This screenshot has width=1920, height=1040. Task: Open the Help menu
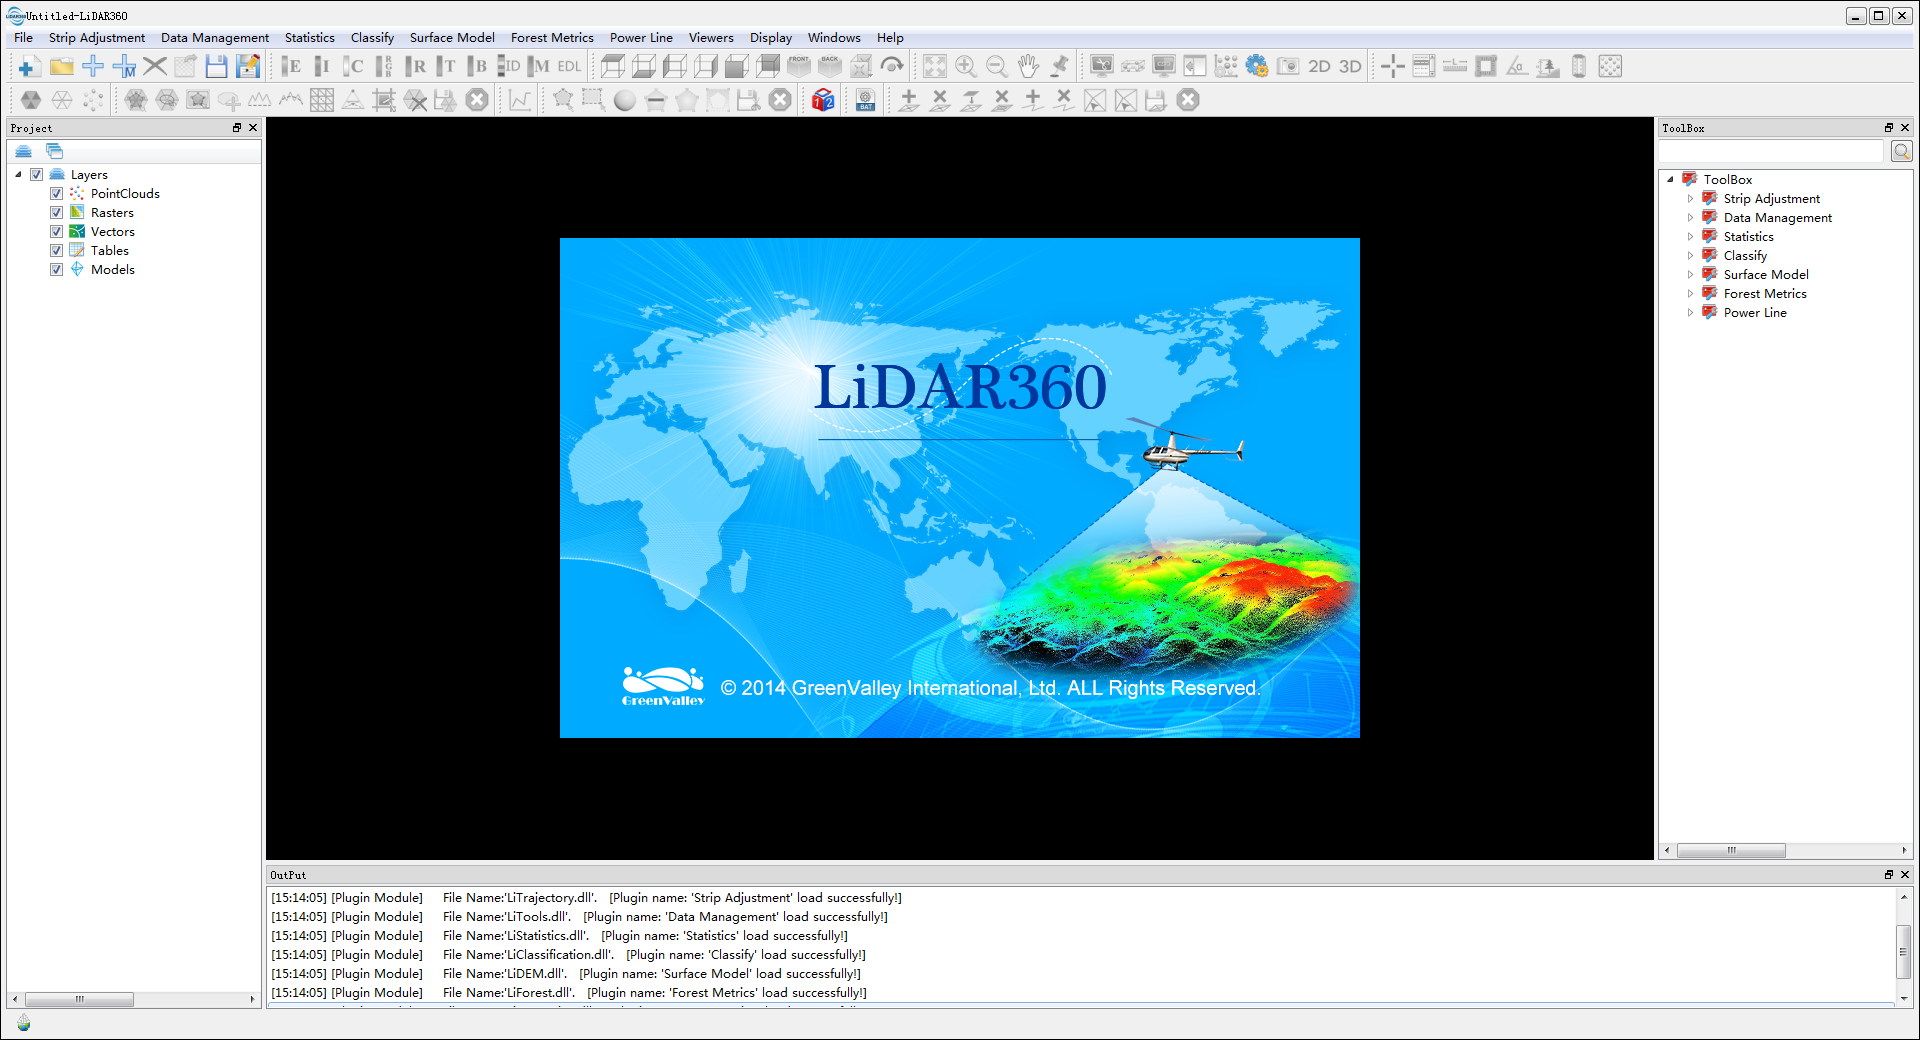click(890, 38)
